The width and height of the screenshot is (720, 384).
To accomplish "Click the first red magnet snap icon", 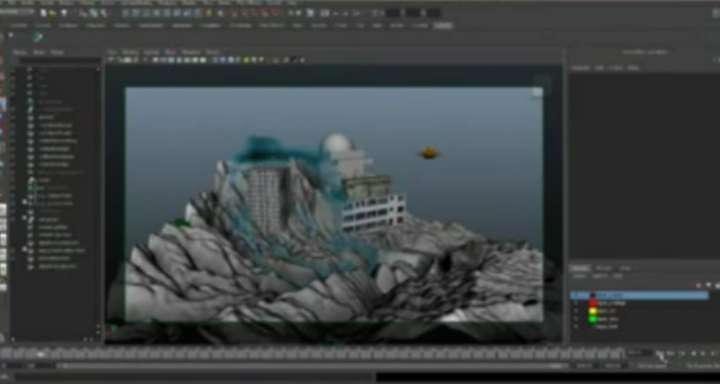I will (x=232, y=13).
